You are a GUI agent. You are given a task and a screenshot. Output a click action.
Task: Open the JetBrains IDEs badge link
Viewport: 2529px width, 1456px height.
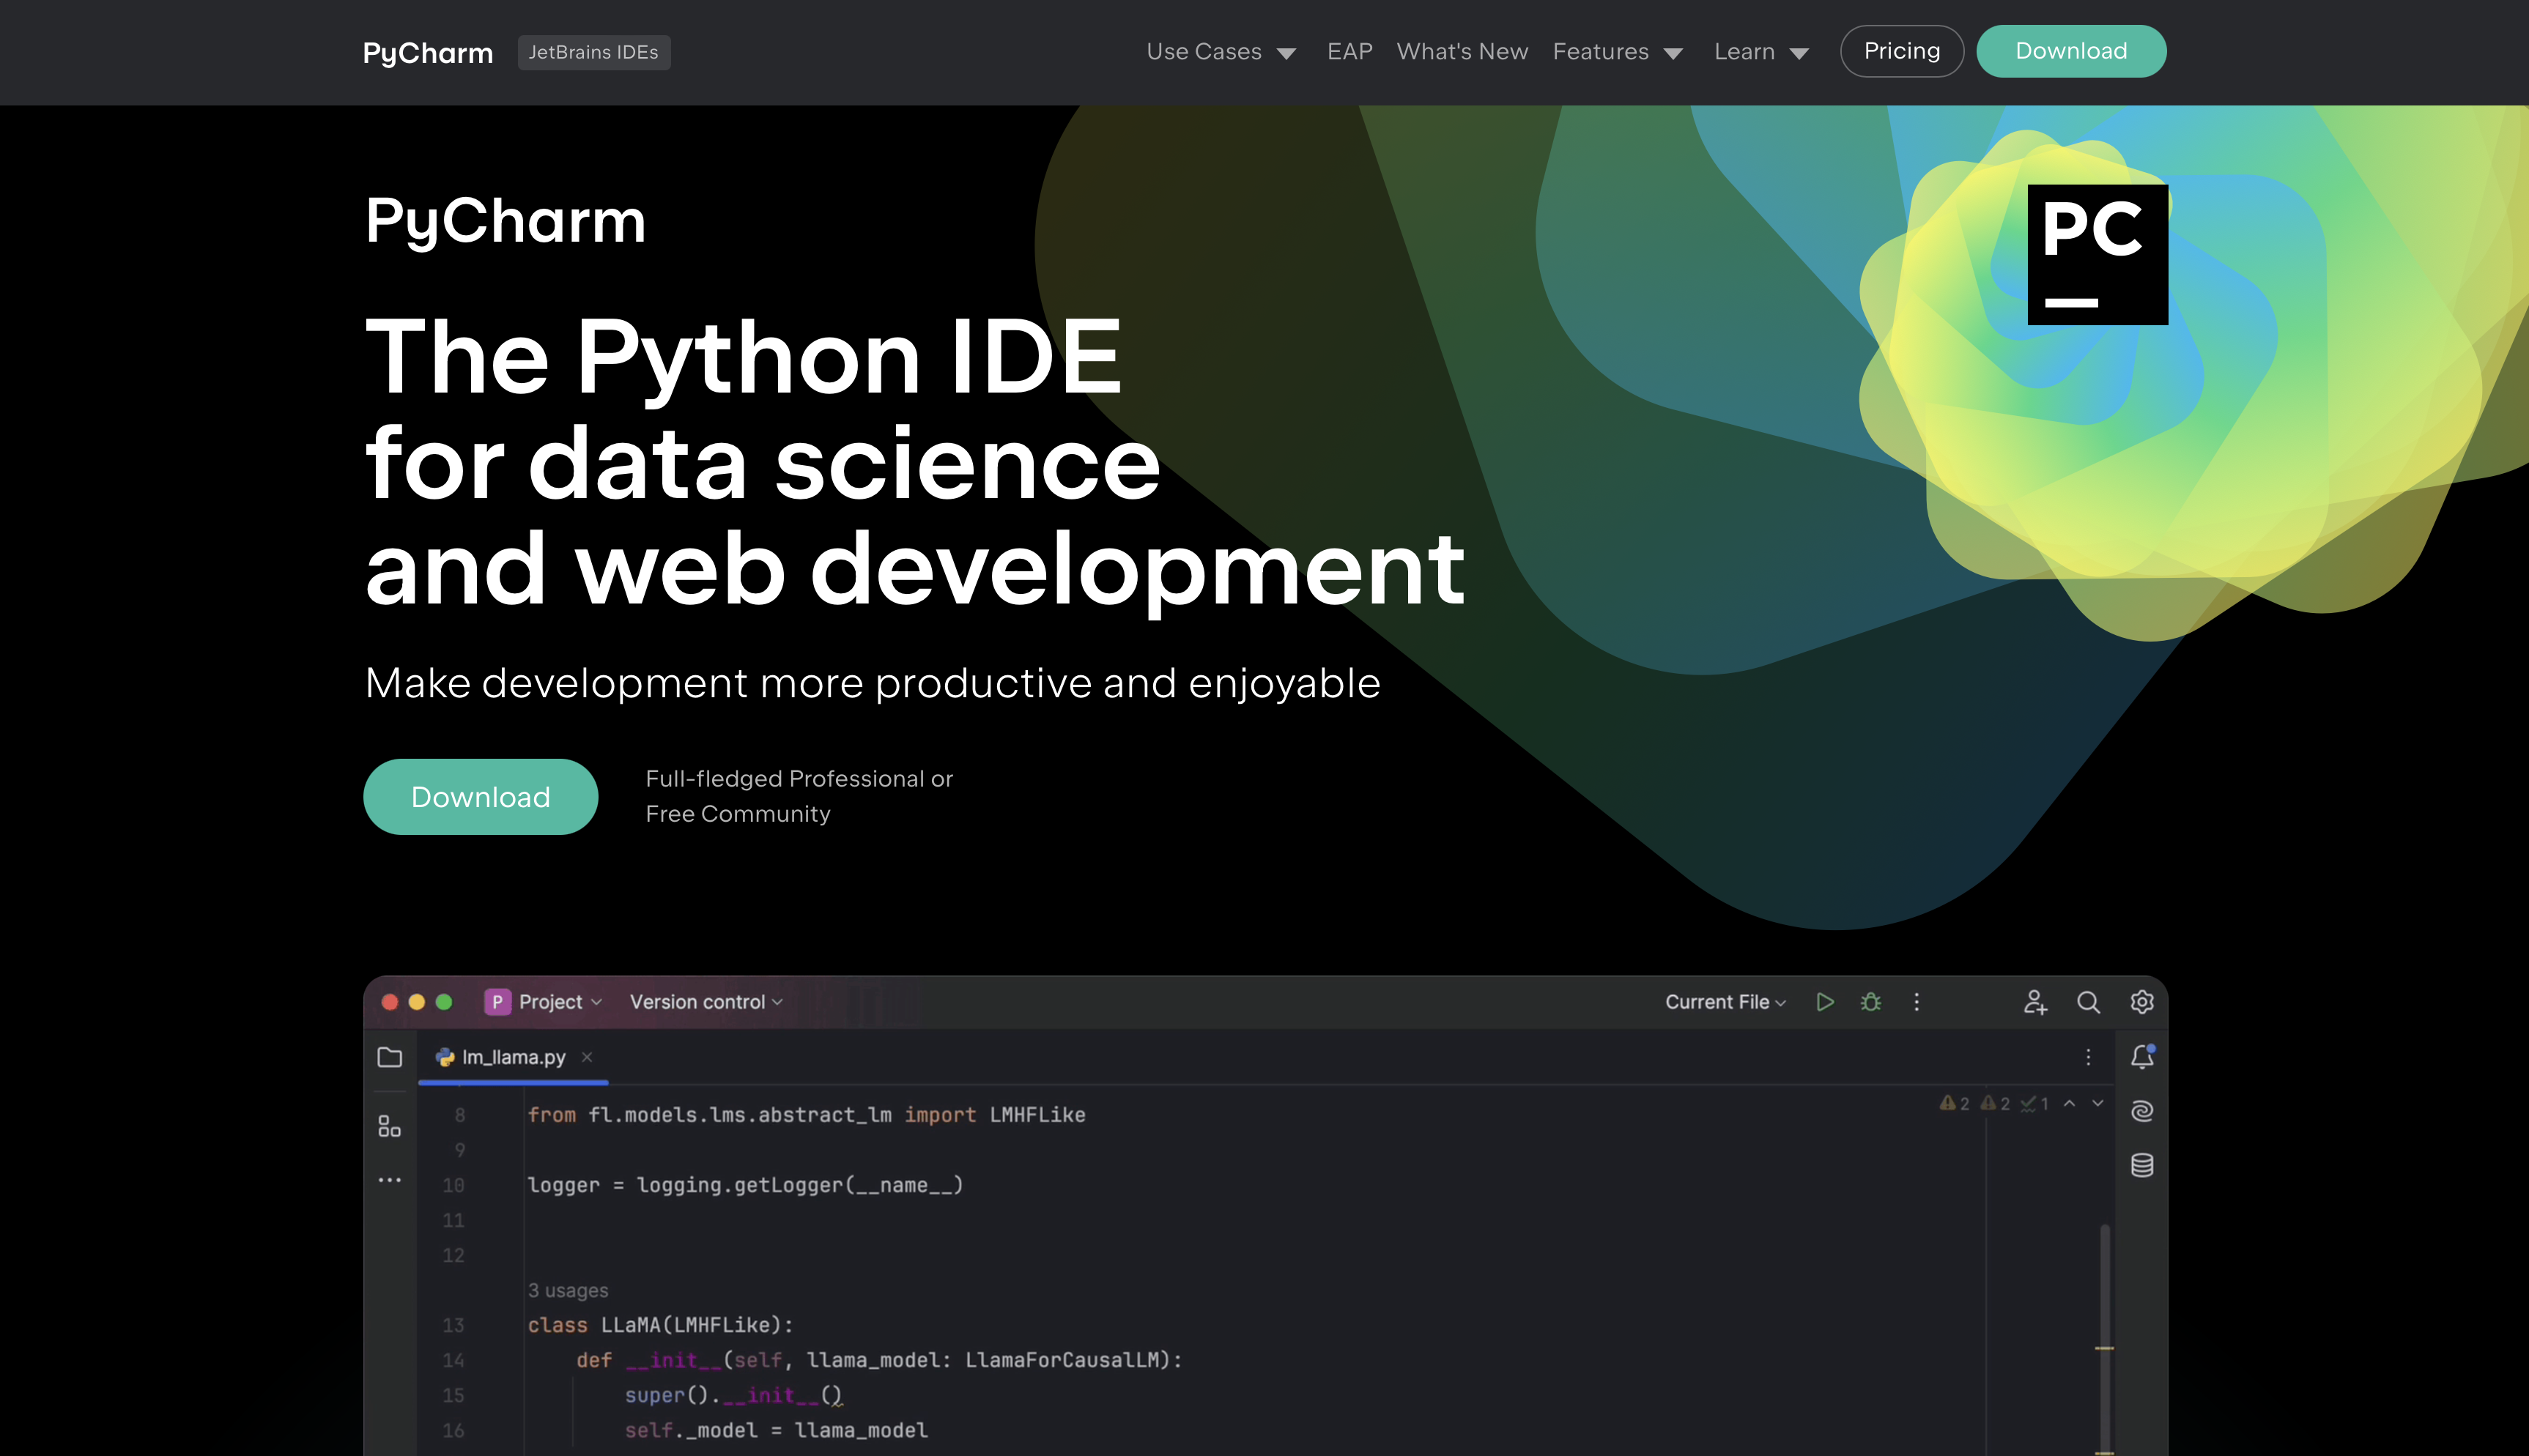[594, 52]
